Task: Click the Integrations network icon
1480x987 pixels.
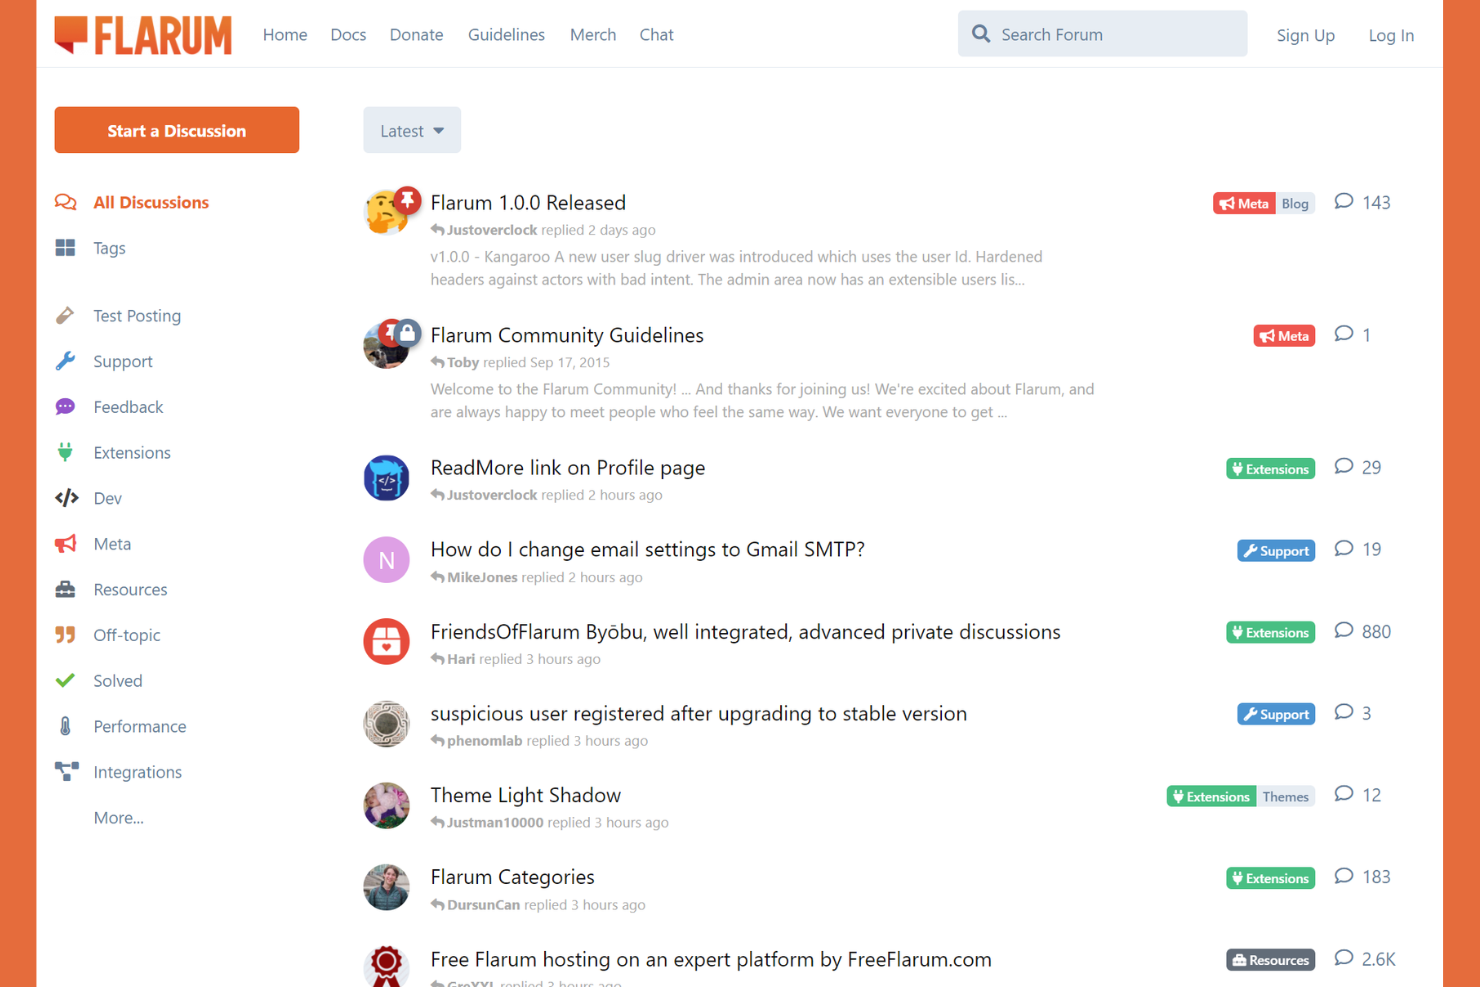Action: (x=66, y=772)
